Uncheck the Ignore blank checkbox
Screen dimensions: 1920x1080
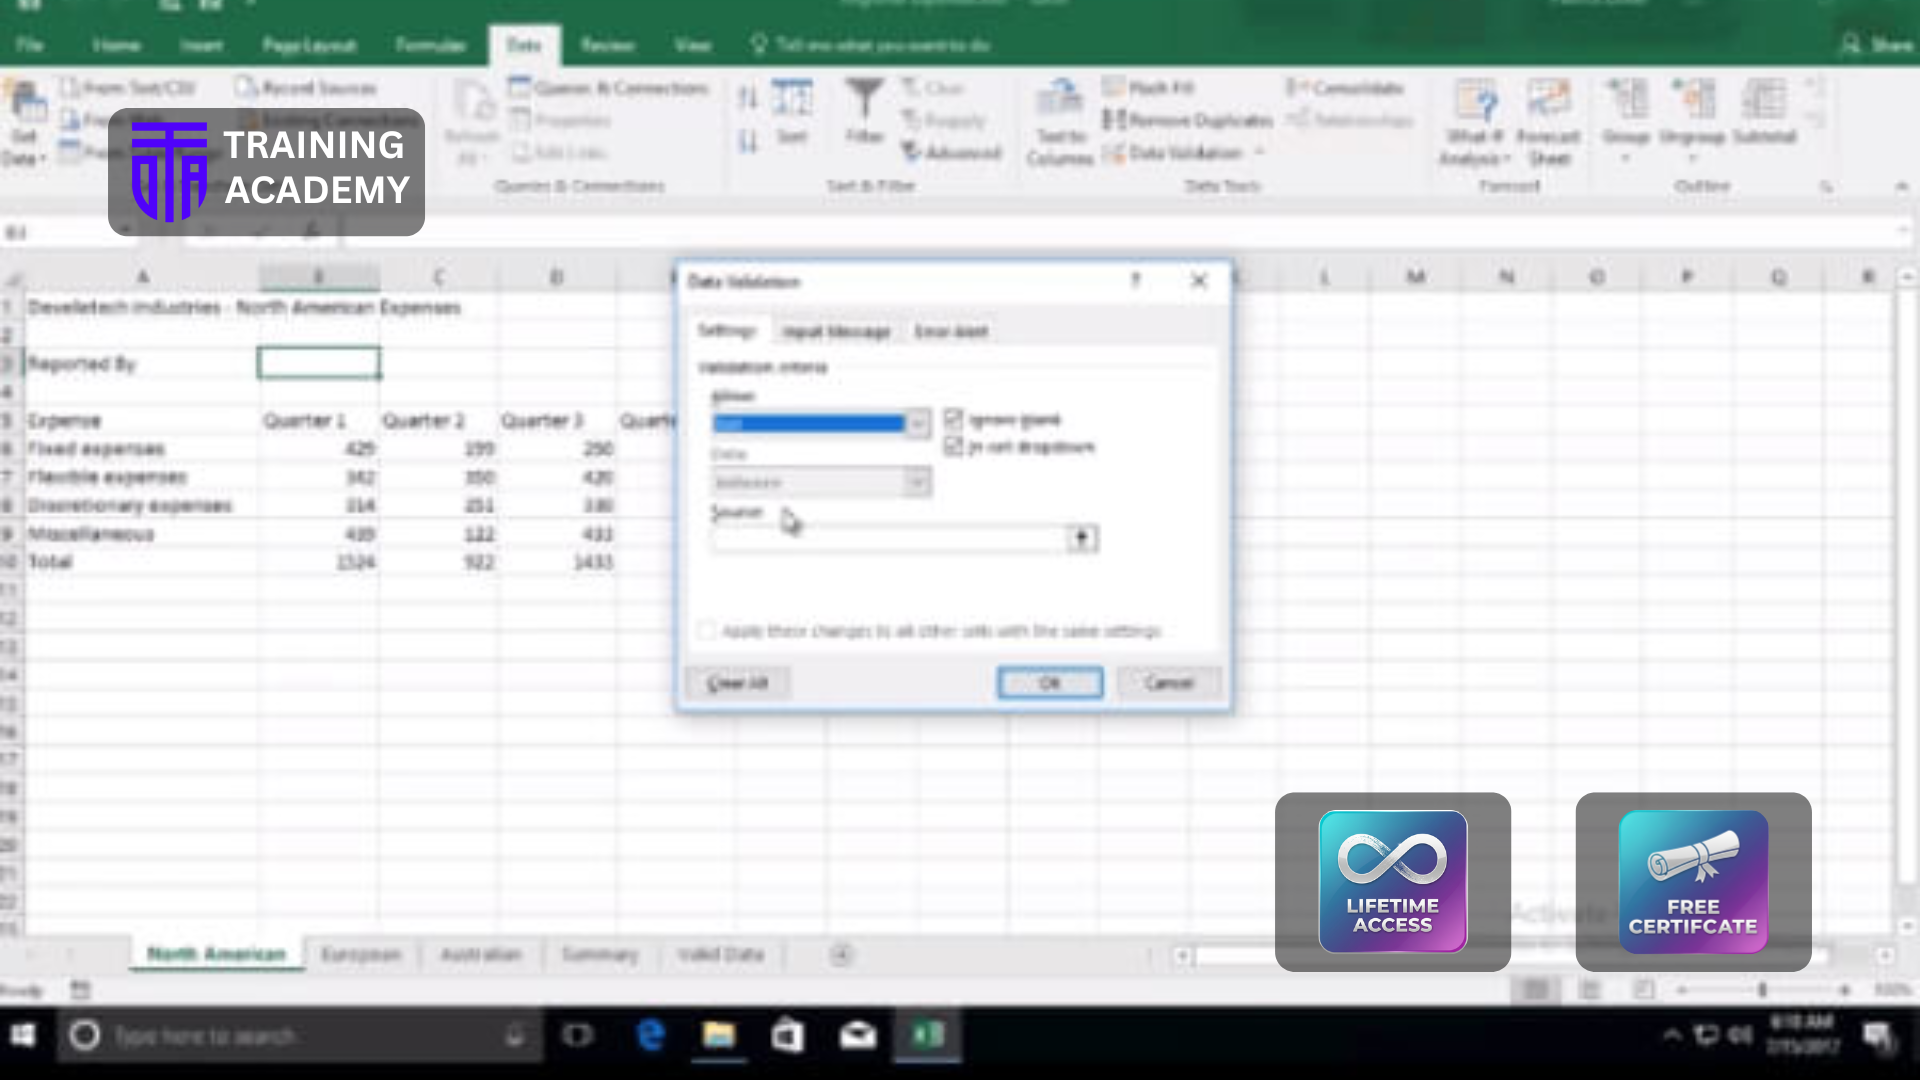pos(954,419)
